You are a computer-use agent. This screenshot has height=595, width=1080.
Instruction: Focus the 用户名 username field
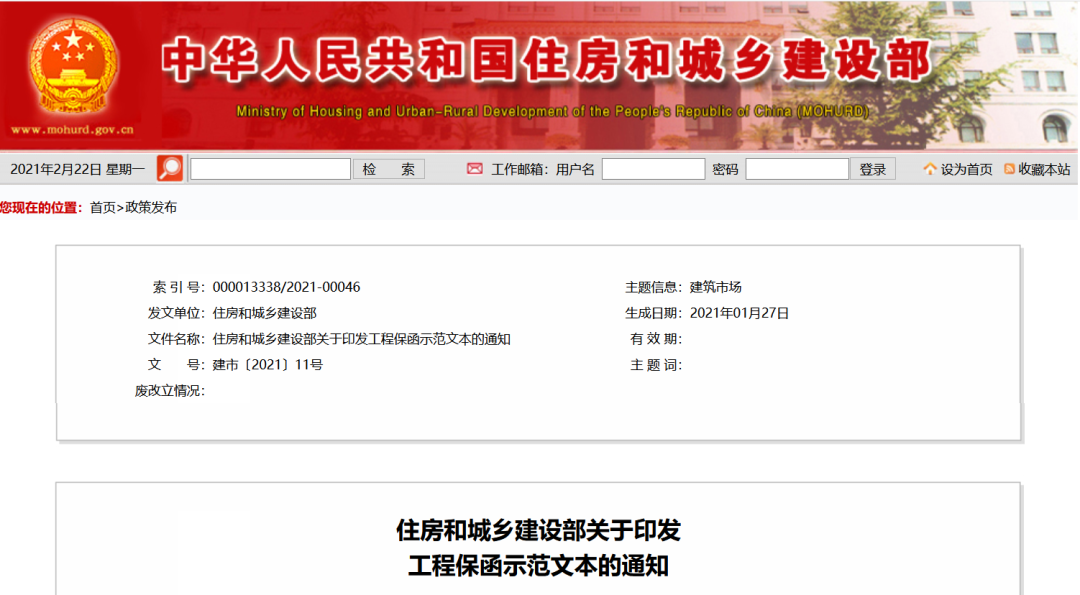653,169
